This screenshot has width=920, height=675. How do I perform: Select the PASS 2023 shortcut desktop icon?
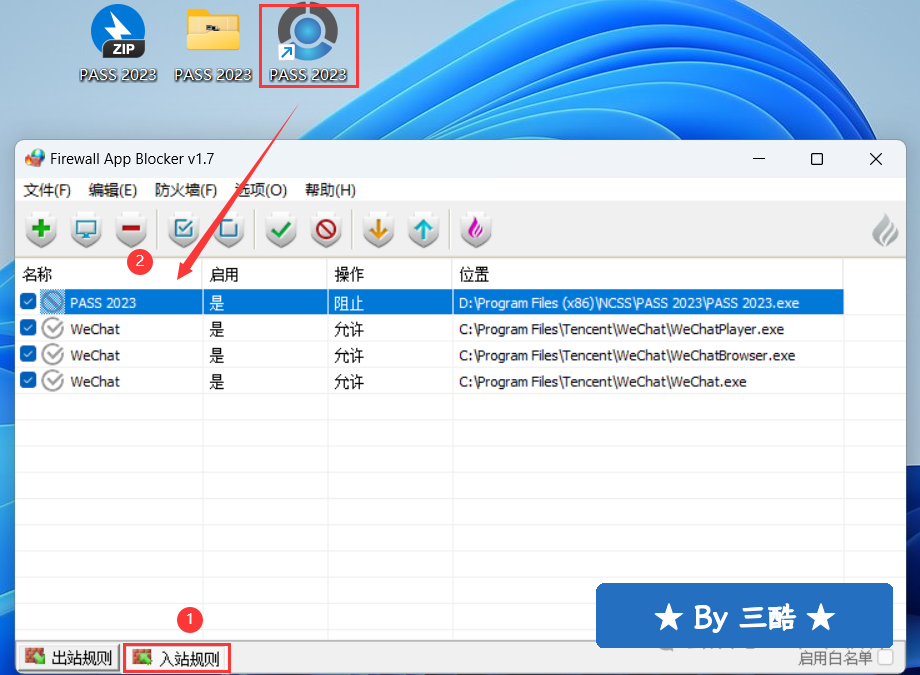pos(308,44)
